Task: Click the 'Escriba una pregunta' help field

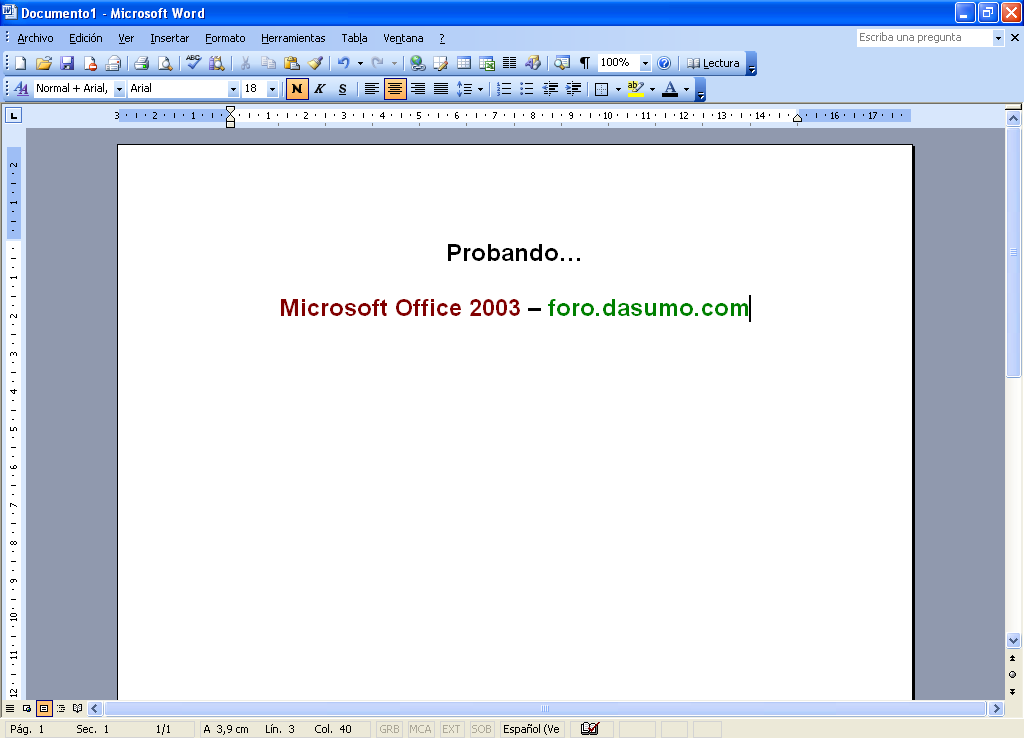Action: tap(923, 37)
